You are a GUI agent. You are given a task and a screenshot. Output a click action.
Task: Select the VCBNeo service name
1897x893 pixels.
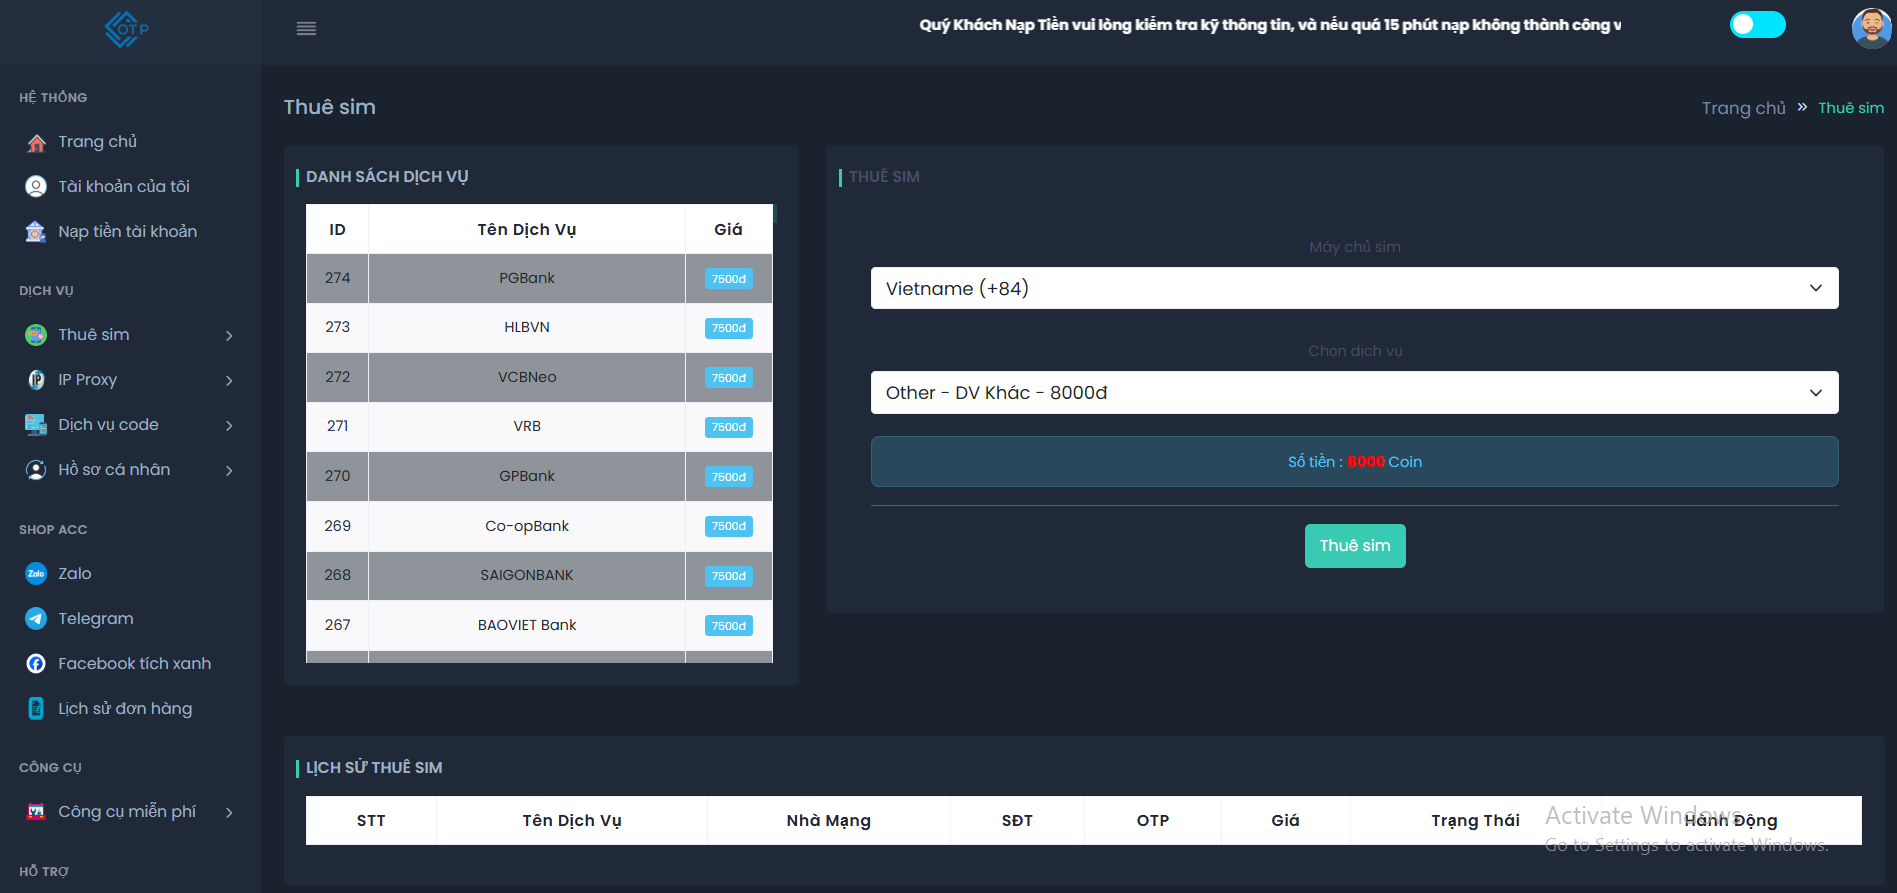(527, 377)
